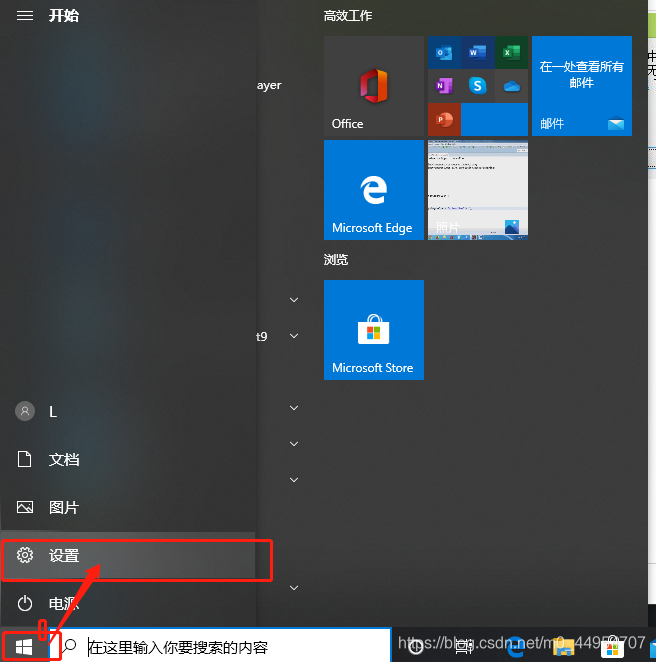This screenshot has height=662, width=656.
Task: Open the 照片 photos live tile
Action: 477,190
